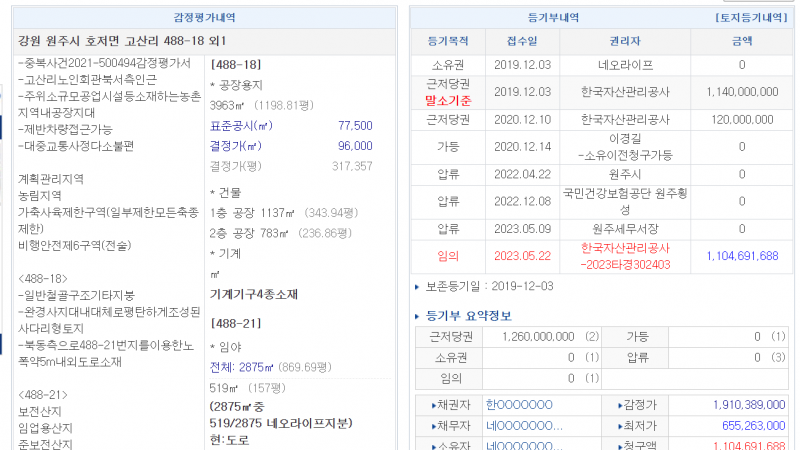The height and width of the screenshot is (450, 800).
Task: Click arrow icon beside 등기부 요약정보
Action: pyautogui.click(x=417, y=316)
